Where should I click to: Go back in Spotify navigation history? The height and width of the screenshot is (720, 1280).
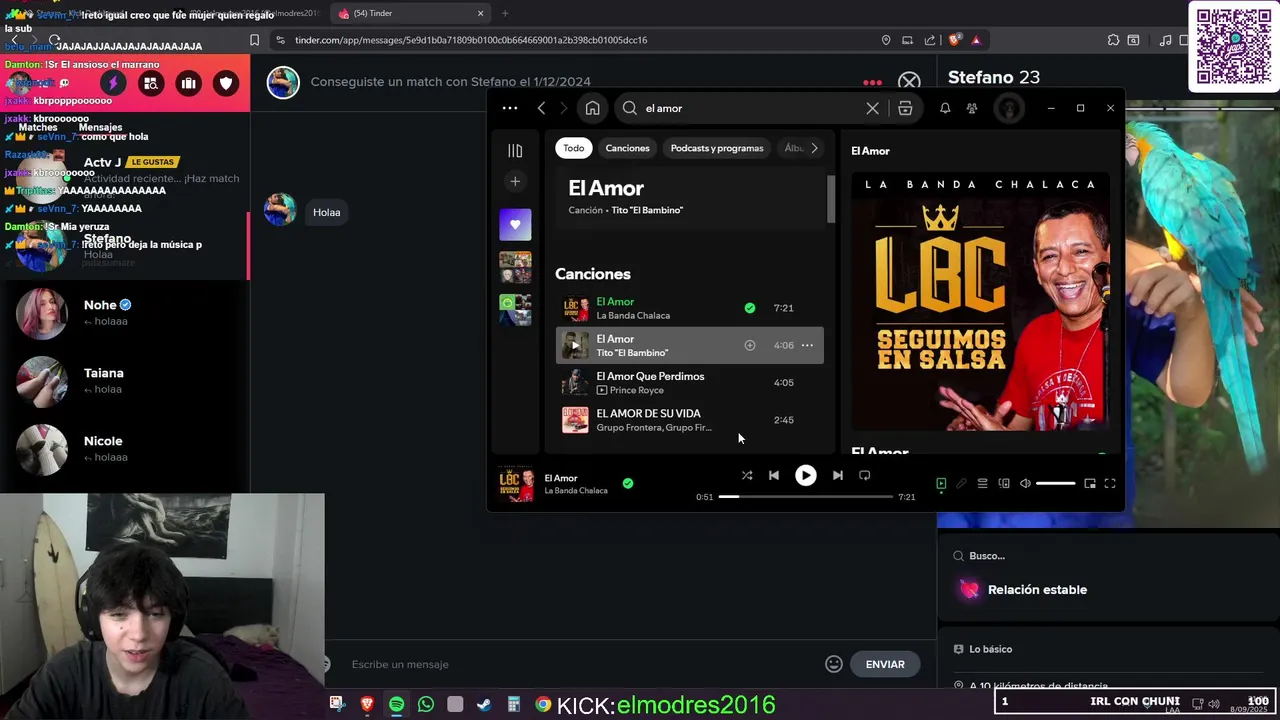click(541, 108)
